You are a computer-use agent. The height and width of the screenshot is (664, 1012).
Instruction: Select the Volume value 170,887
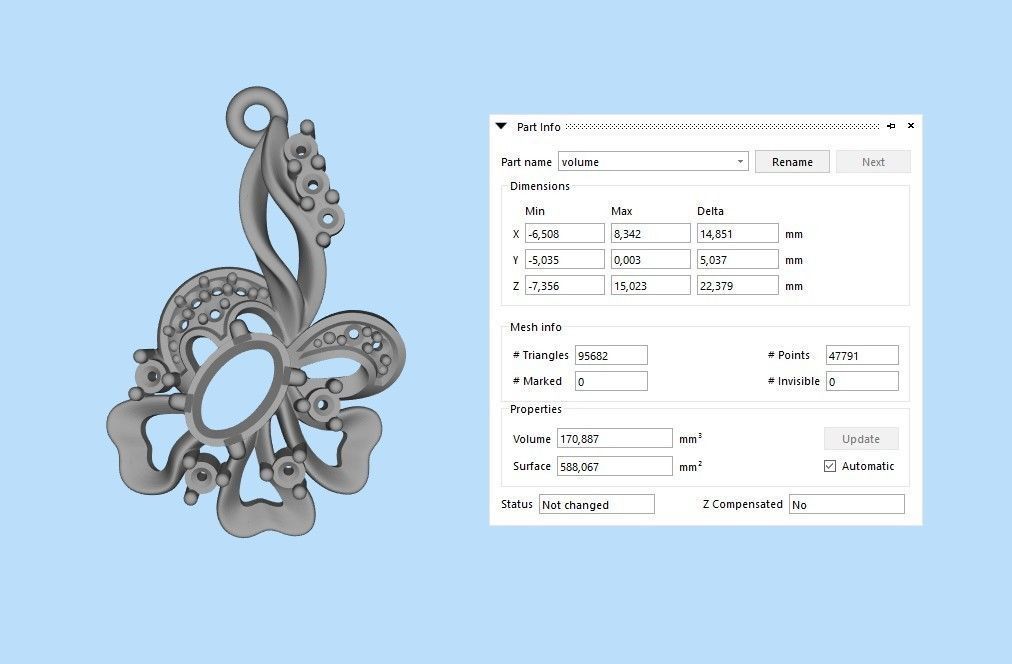click(x=614, y=439)
